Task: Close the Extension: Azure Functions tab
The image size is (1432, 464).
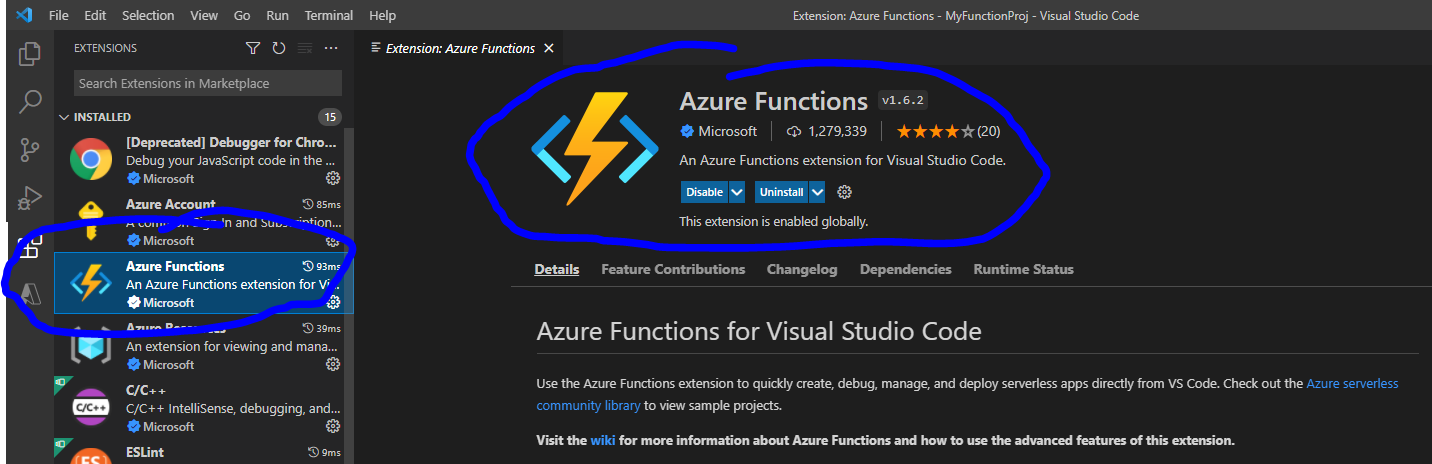Action: coord(550,48)
